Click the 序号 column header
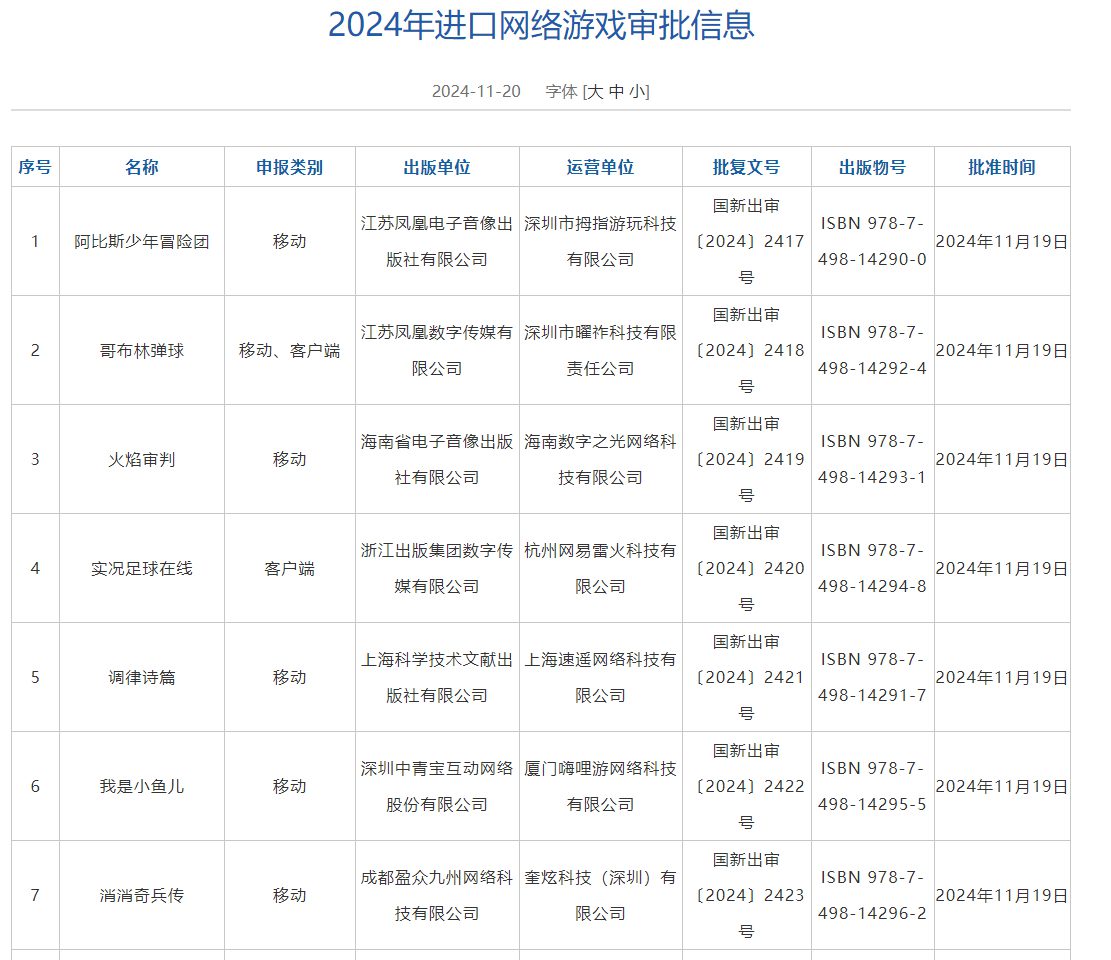This screenshot has width=1111, height=960. [x=35, y=167]
